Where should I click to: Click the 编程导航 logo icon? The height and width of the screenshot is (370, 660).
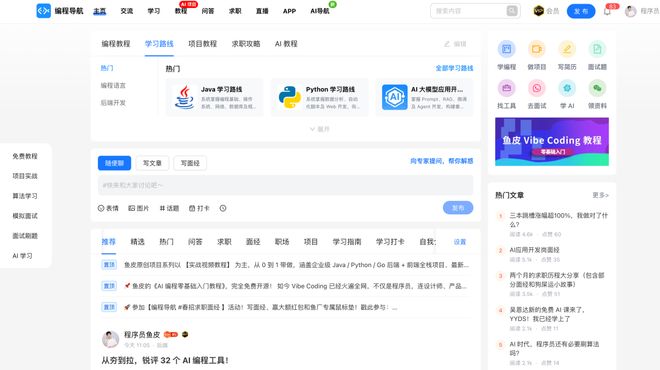(43, 11)
